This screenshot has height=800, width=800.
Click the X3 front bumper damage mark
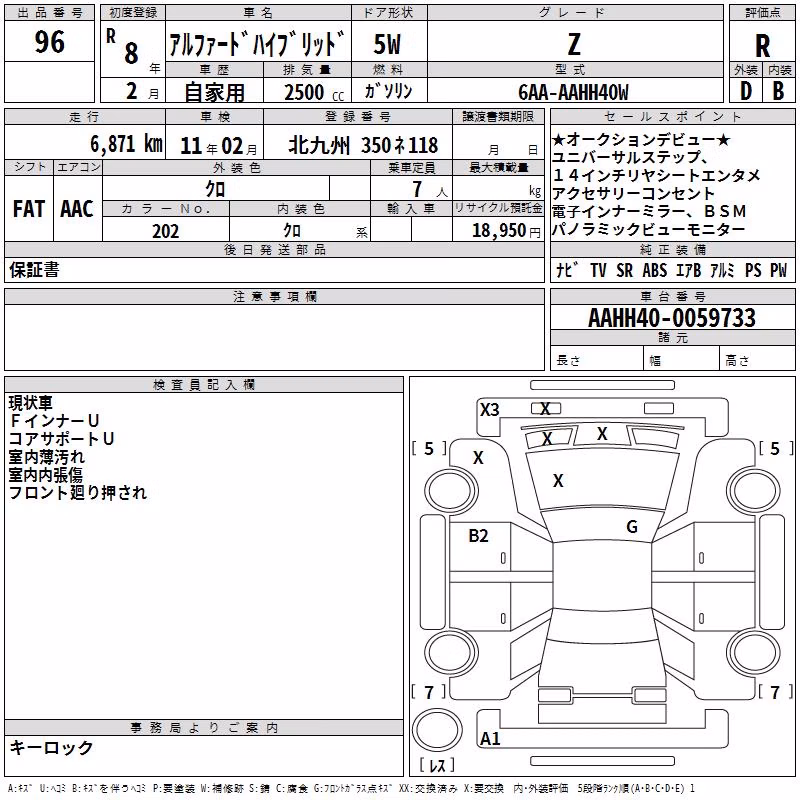click(489, 410)
